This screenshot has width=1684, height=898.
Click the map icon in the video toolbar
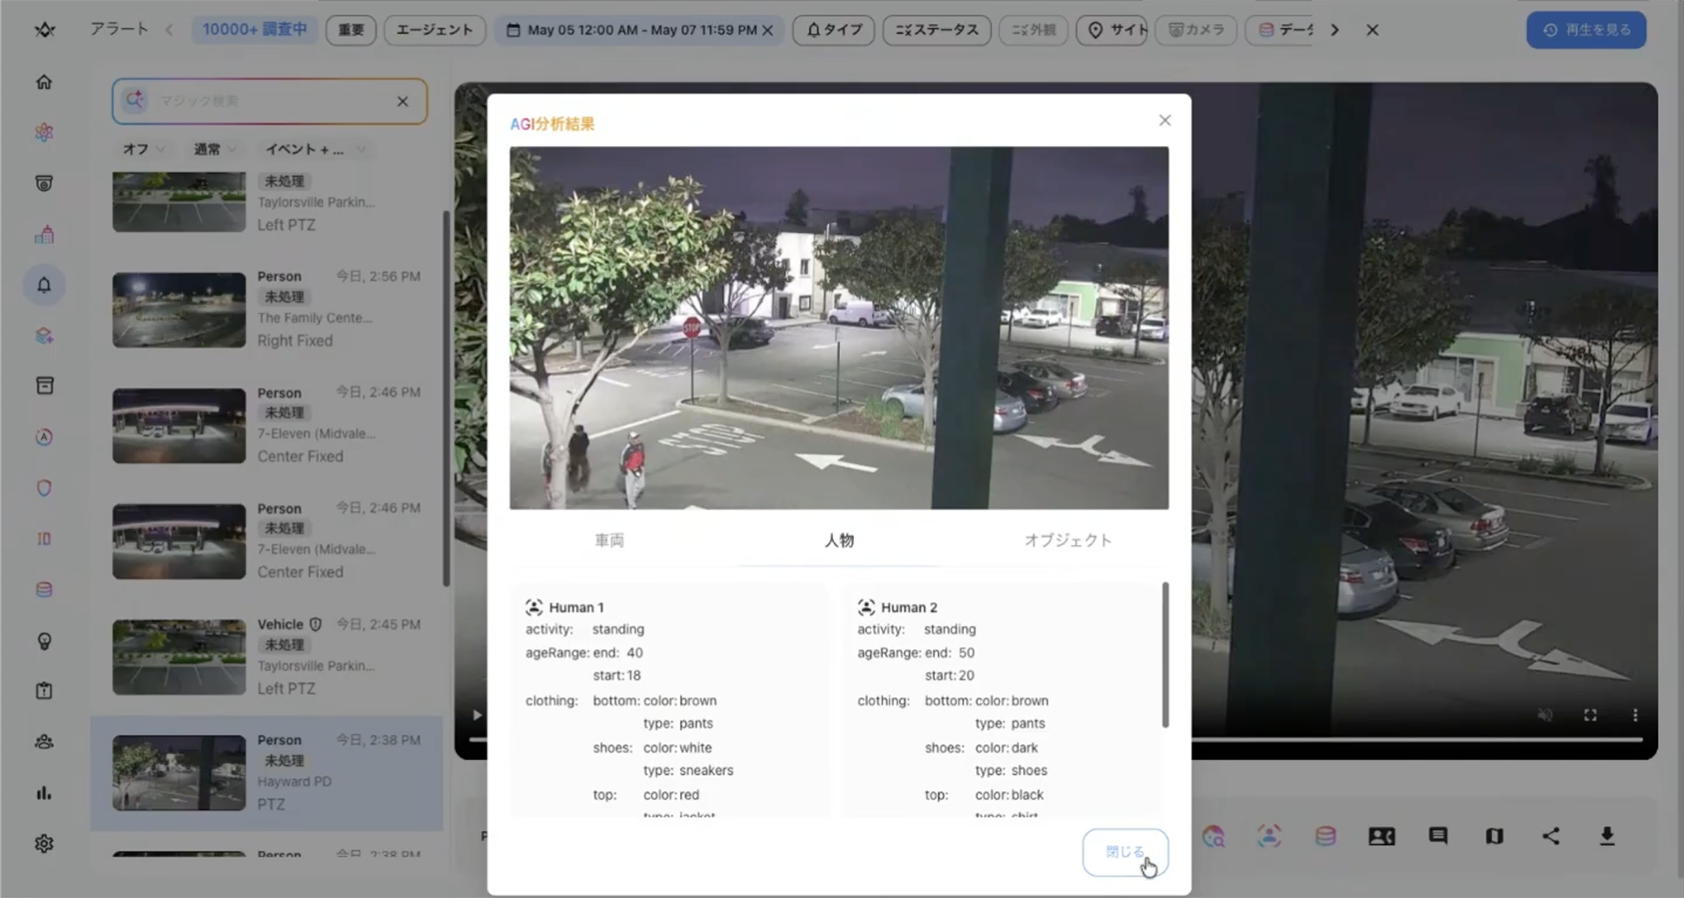pos(1494,836)
